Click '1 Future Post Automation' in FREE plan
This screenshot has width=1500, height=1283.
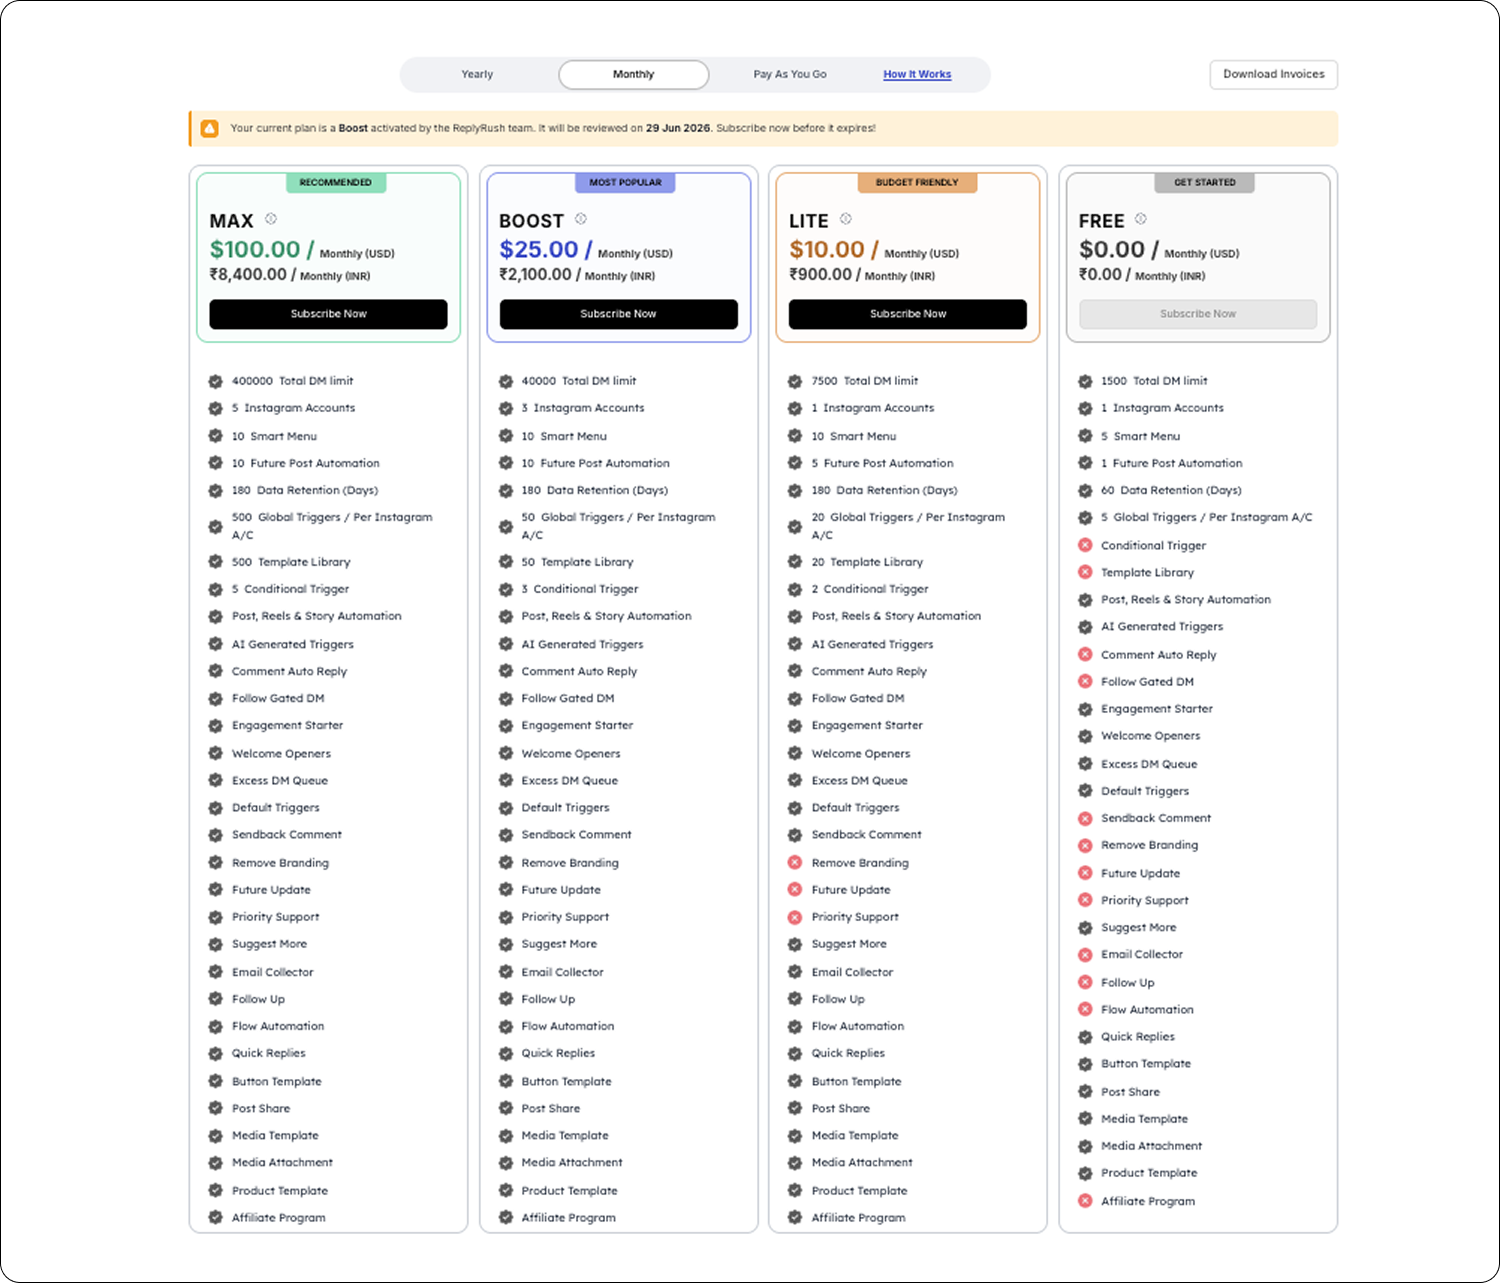click(1172, 463)
